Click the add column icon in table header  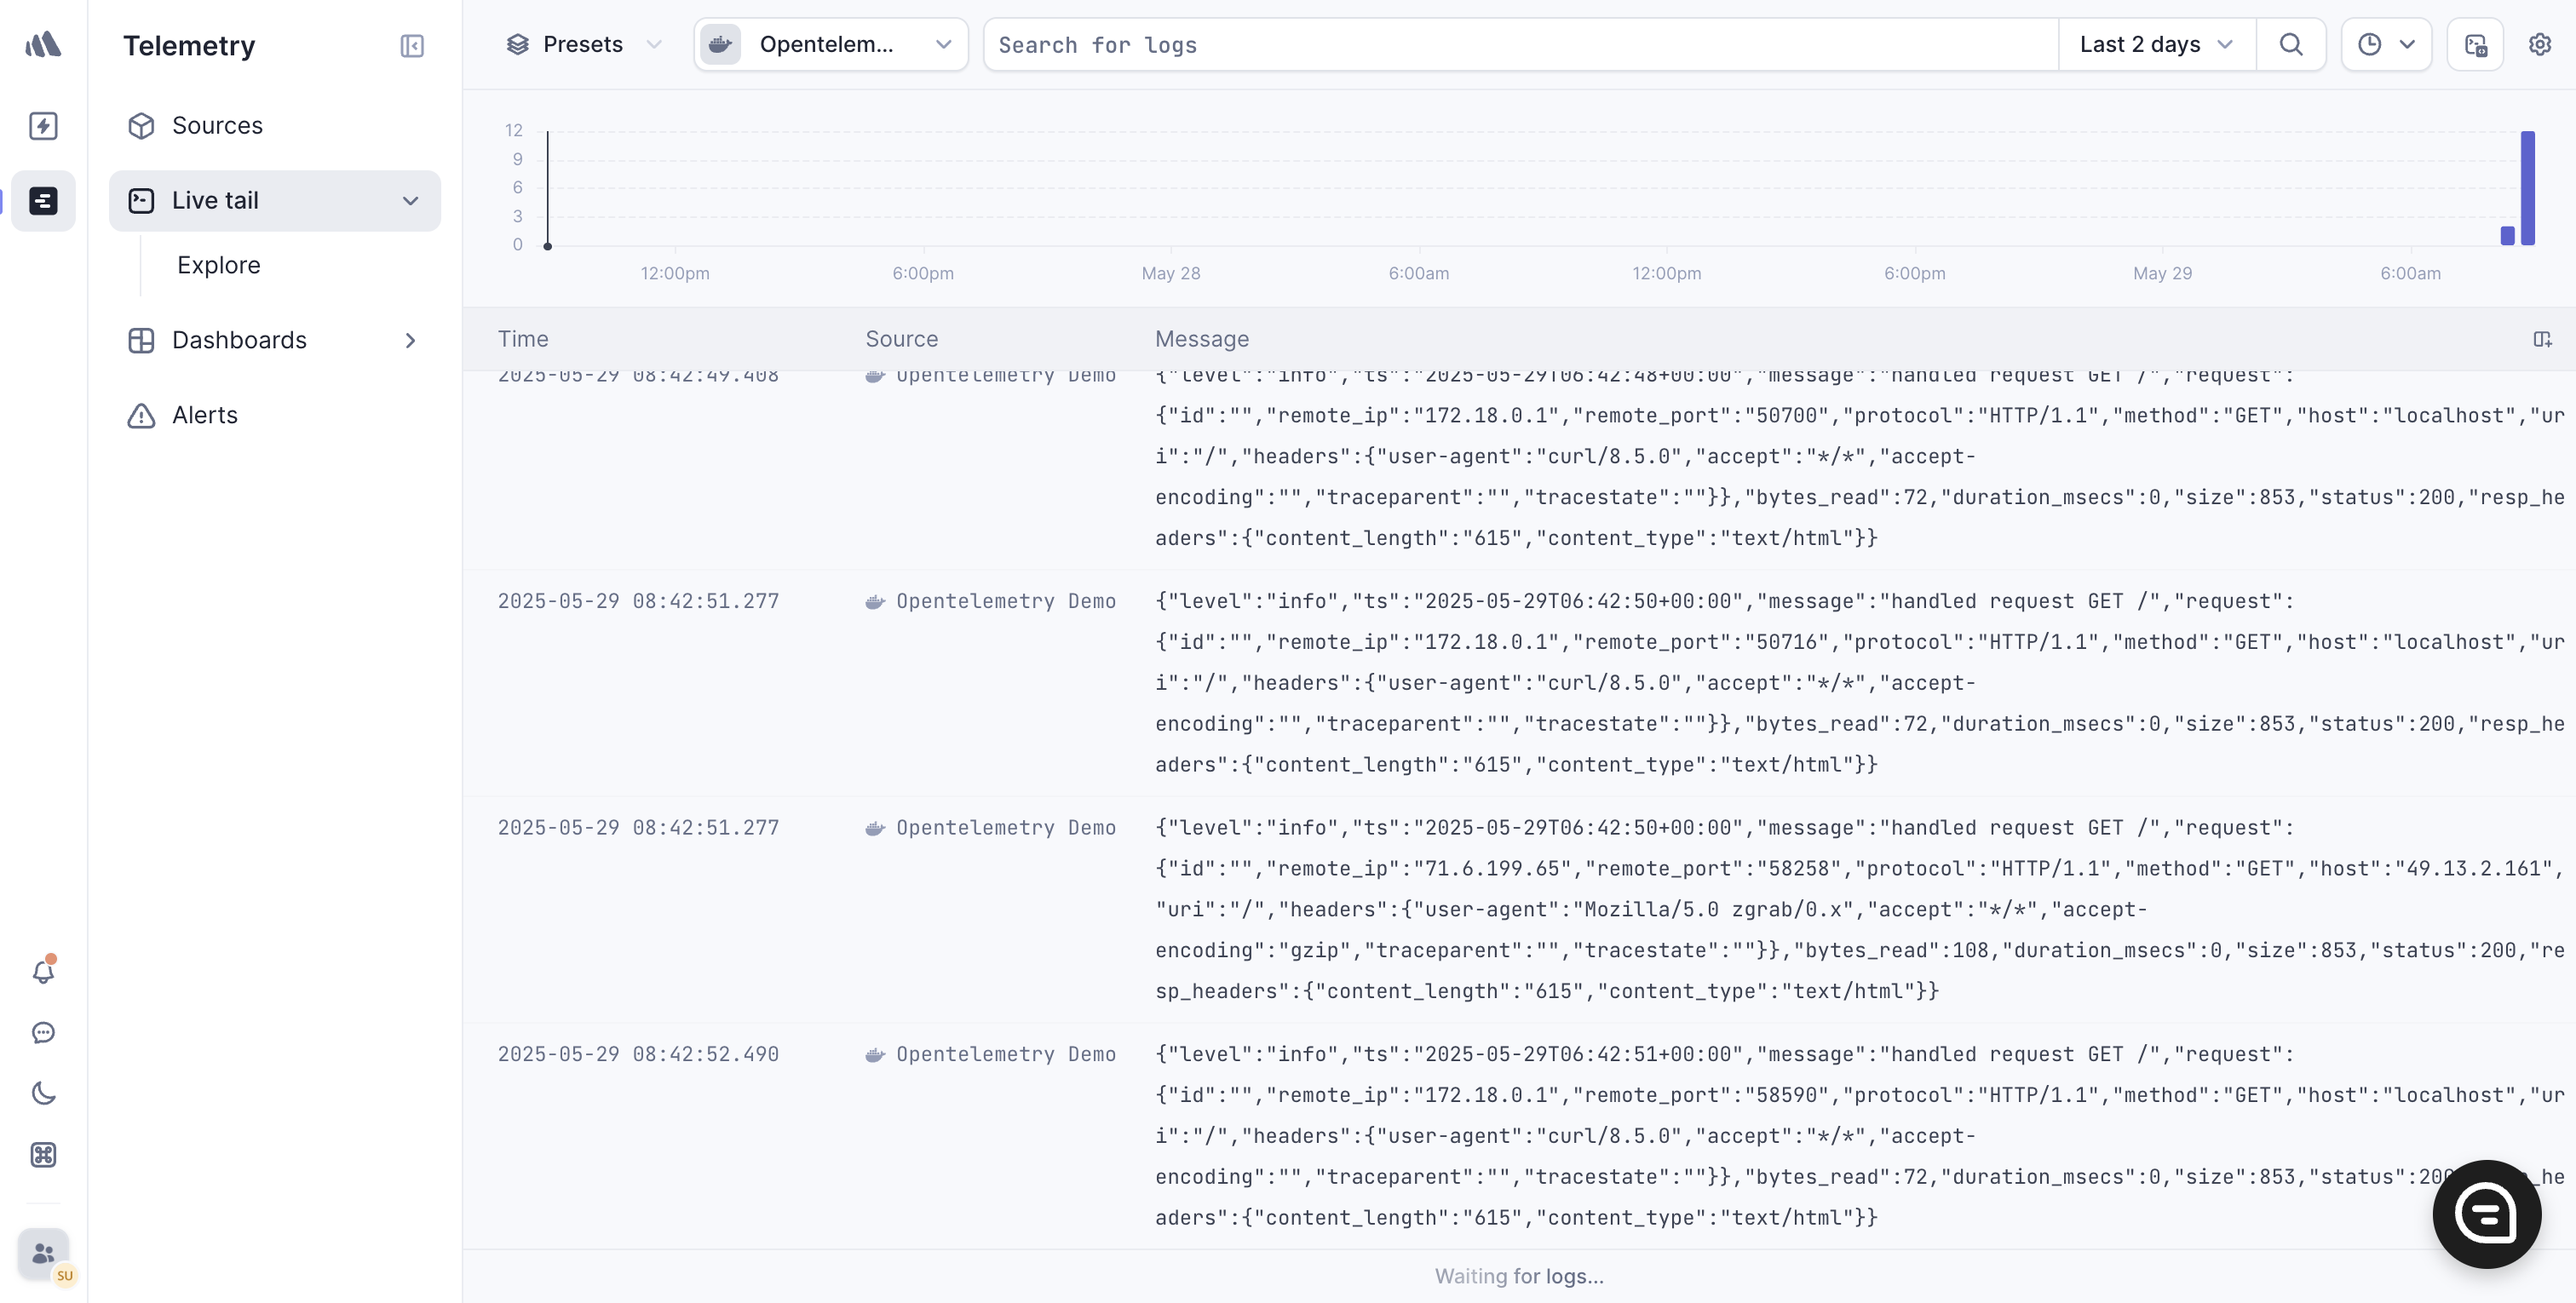coord(2541,340)
